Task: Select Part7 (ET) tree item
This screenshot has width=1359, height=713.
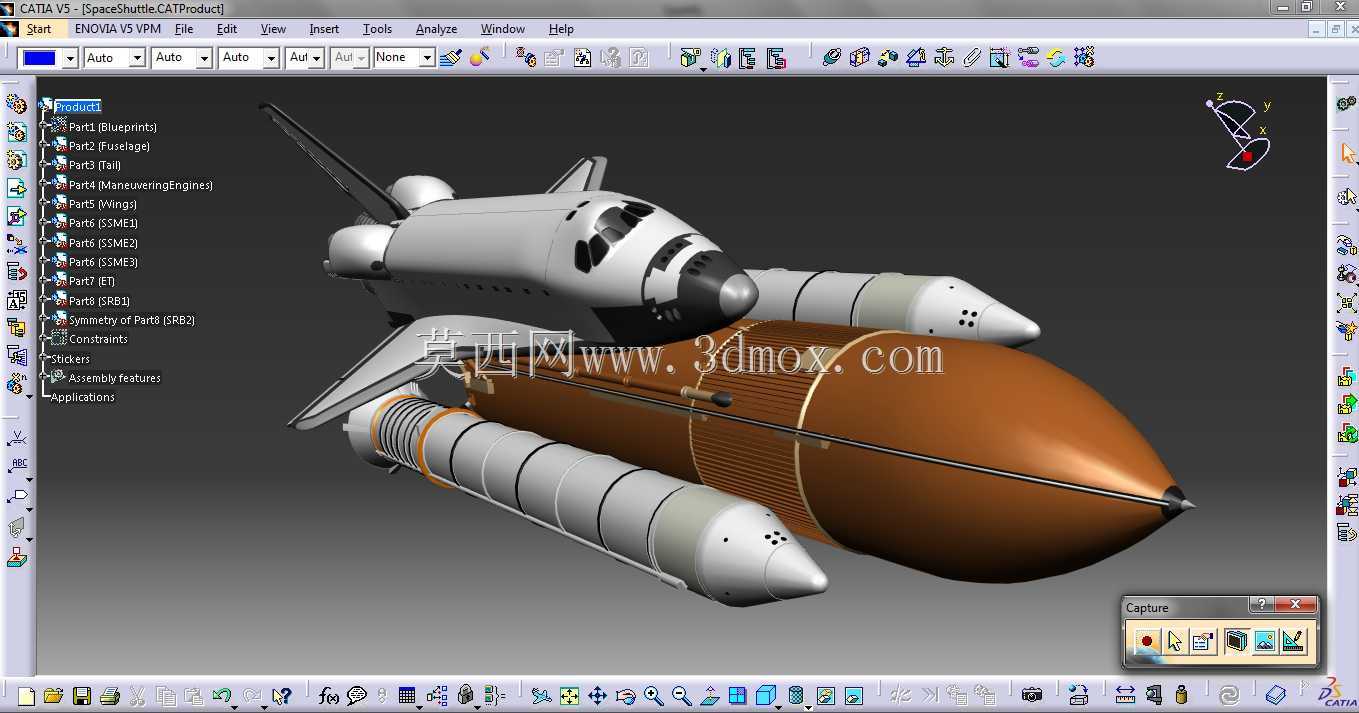Action: click(x=92, y=281)
